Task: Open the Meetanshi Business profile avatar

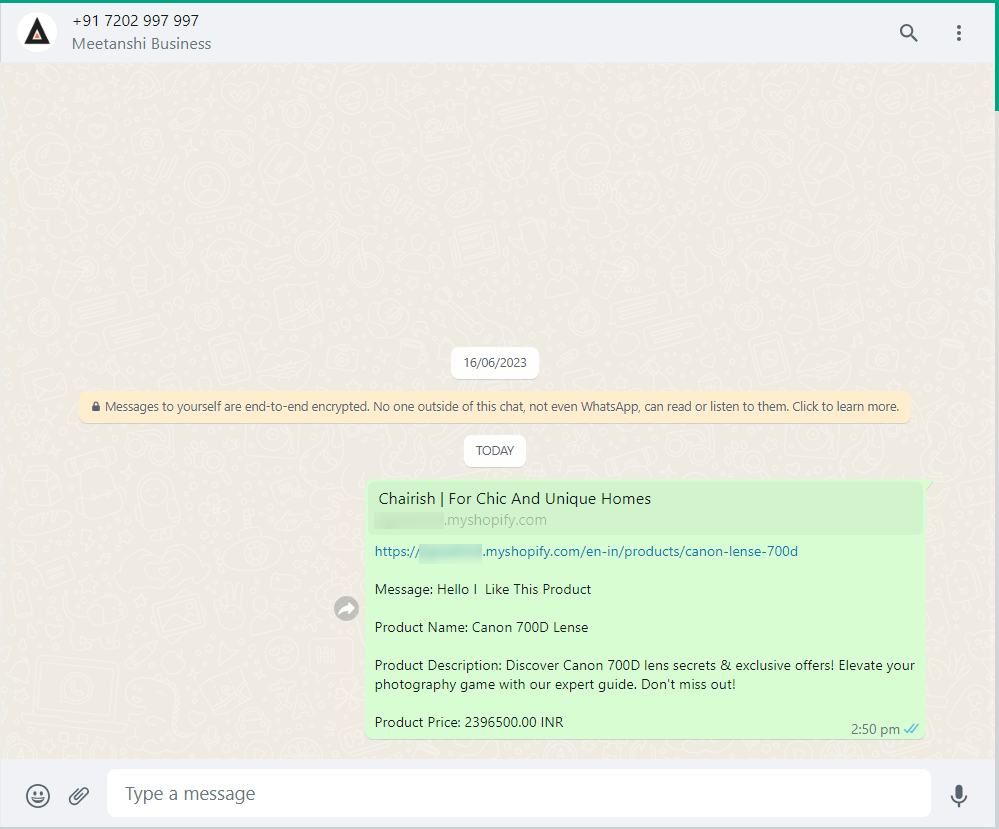Action: (x=37, y=32)
